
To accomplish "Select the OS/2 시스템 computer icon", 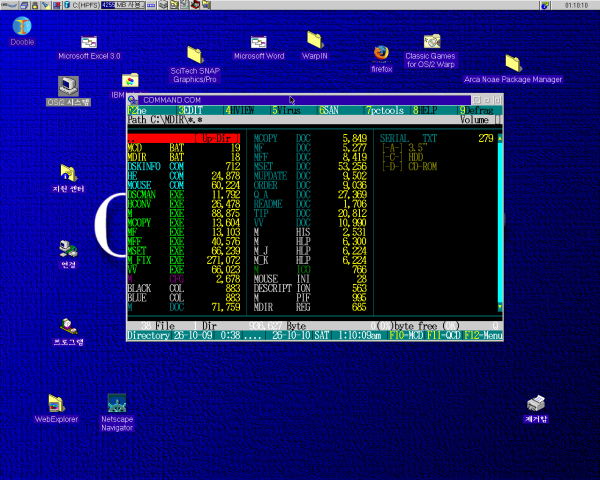I will pyautogui.click(x=68, y=86).
